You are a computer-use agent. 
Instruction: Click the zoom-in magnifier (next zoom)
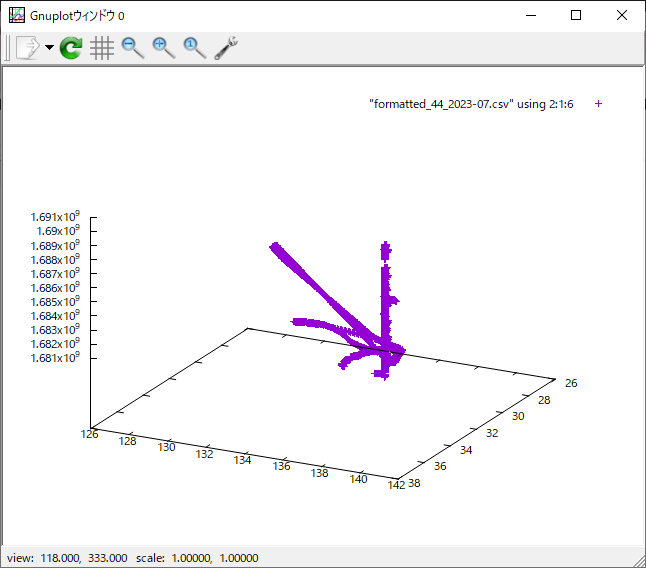click(x=163, y=48)
